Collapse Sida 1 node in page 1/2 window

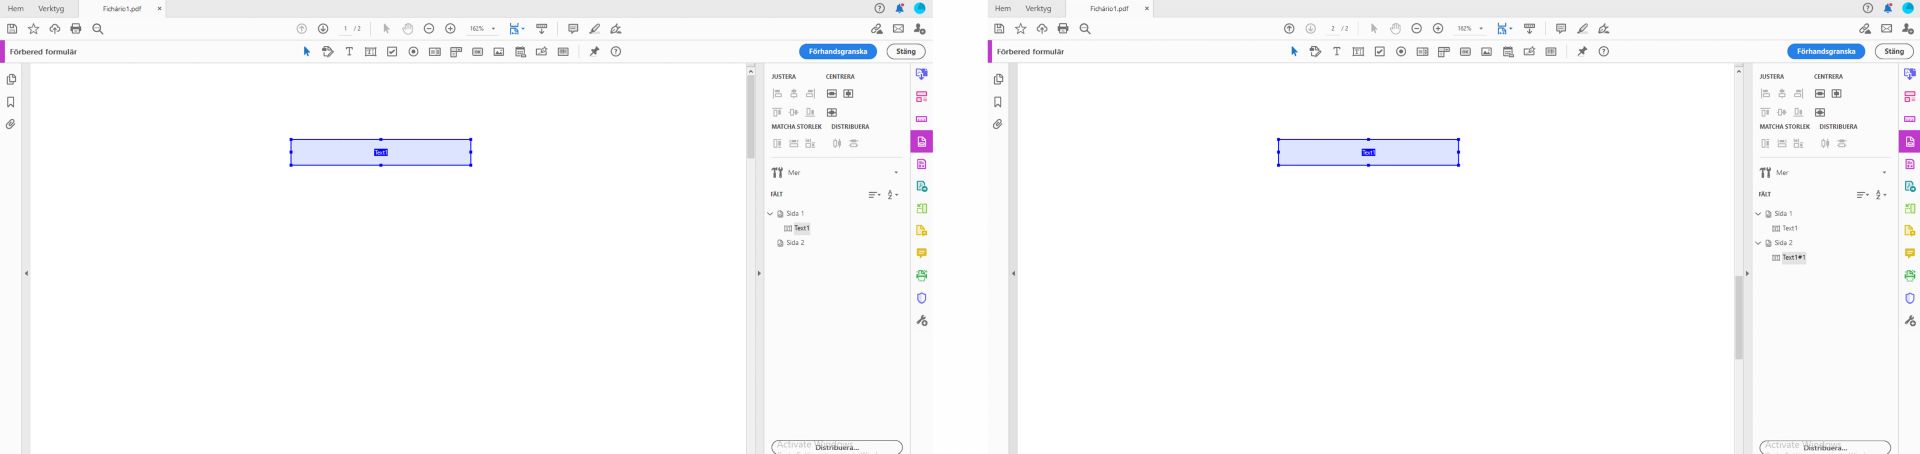(x=770, y=213)
